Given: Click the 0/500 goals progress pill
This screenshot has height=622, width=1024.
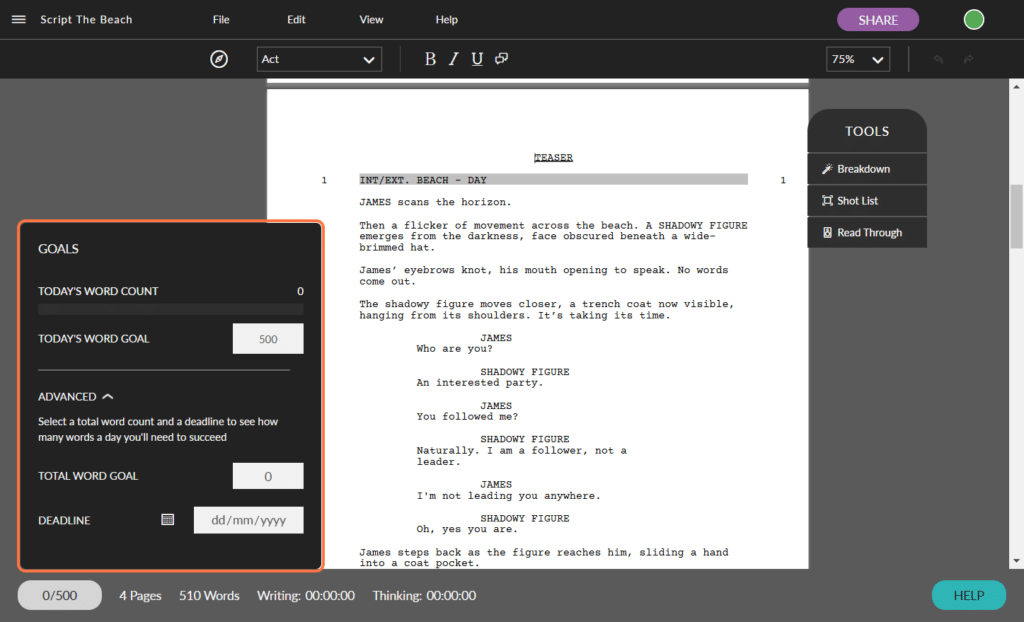Looking at the screenshot, I should (59, 595).
